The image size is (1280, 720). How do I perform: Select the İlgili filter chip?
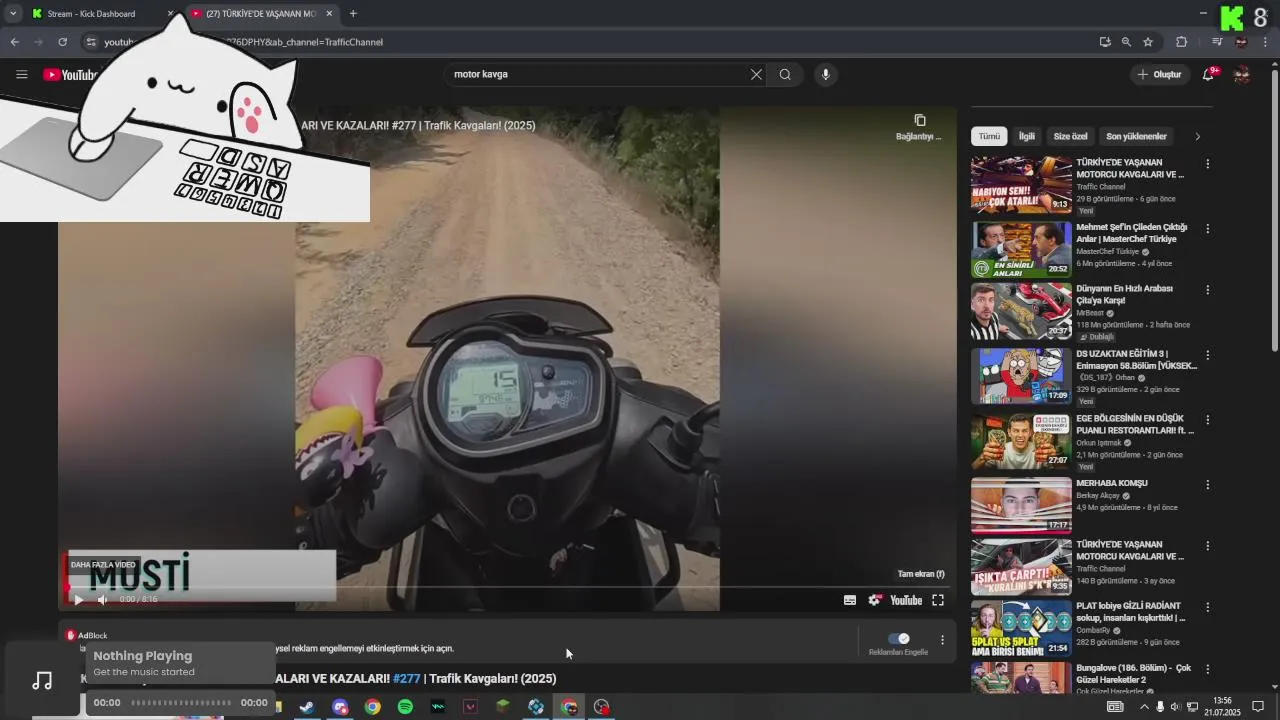[x=1027, y=136]
